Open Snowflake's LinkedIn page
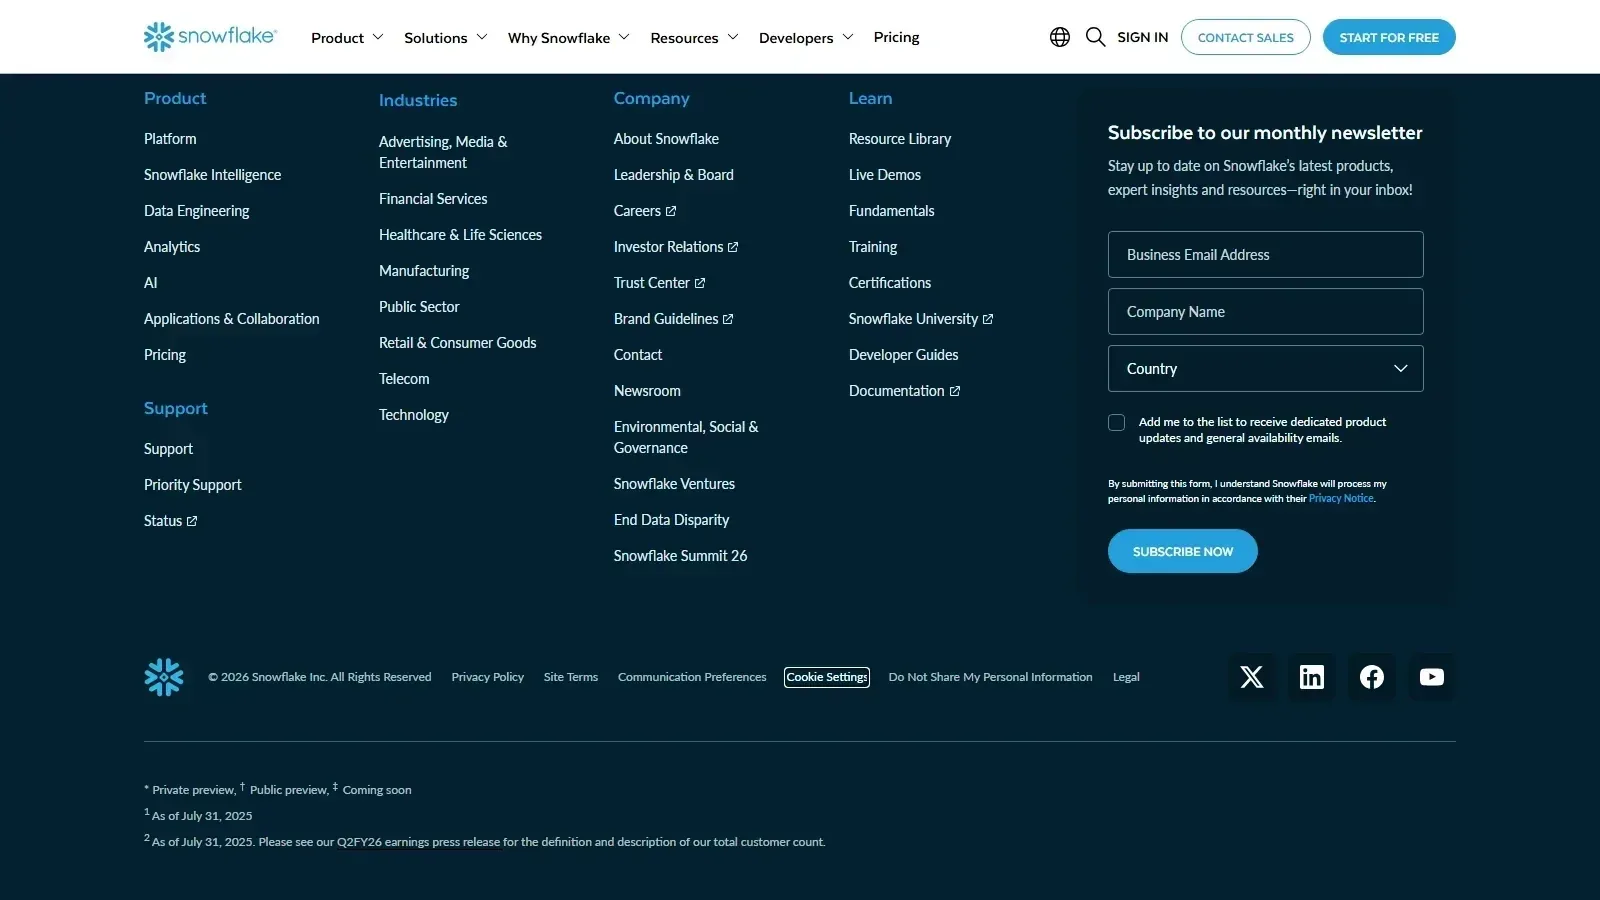The height and width of the screenshot is (900, 1600). tap(1312, 677)
